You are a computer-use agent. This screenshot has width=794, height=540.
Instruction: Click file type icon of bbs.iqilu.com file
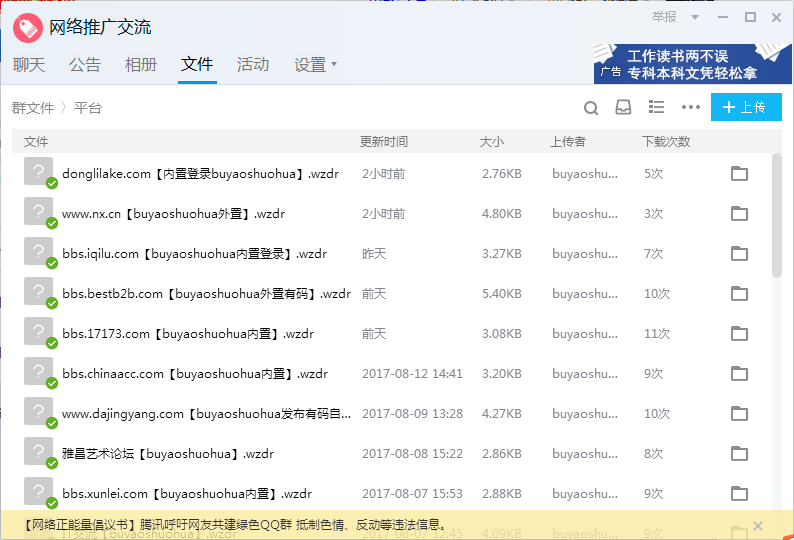(38, 252)
